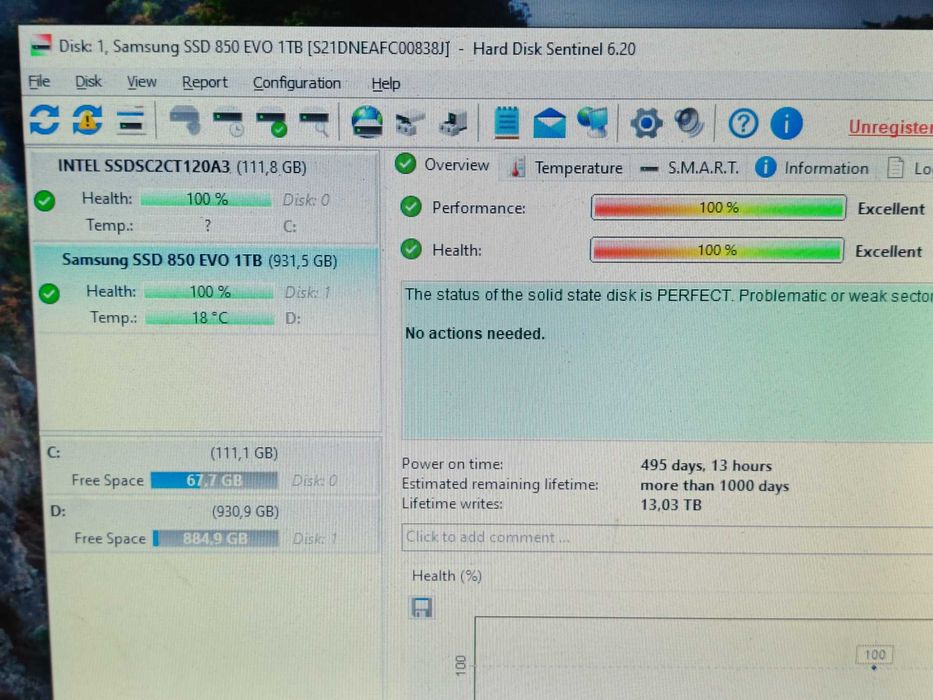The width and height of the screenshot is (933, 700).
Task: Open the blue notepad report icon
Action: [x=506, y=123]
